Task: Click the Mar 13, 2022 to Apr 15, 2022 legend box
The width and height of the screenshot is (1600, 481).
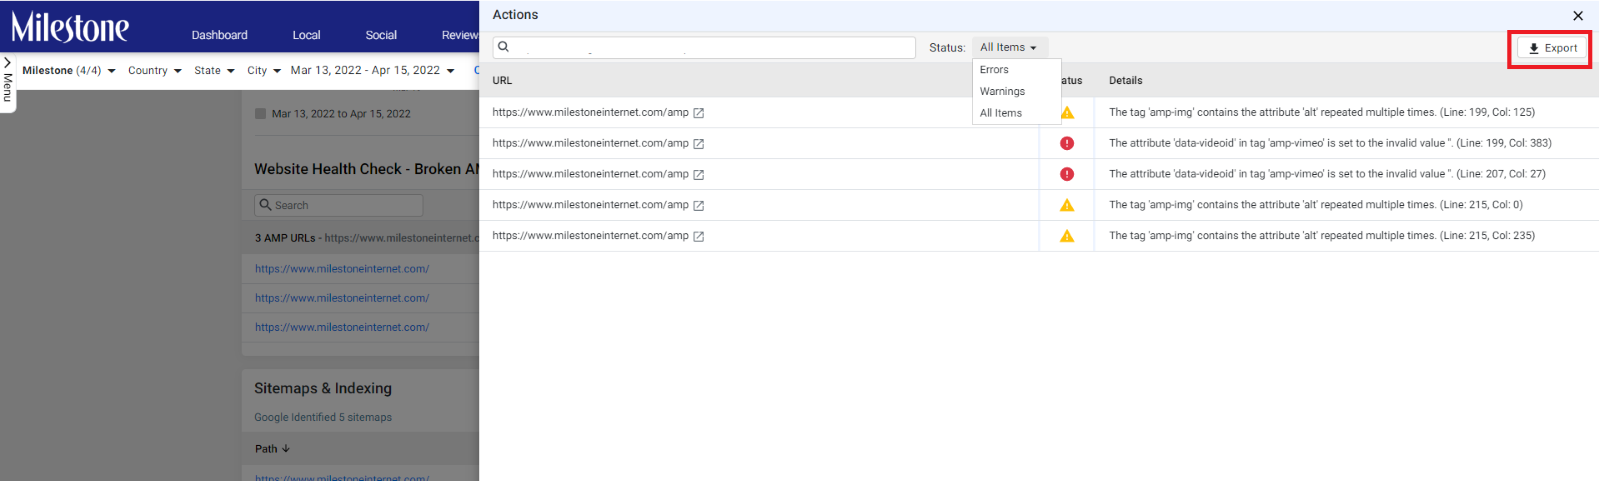Action: 261,114
